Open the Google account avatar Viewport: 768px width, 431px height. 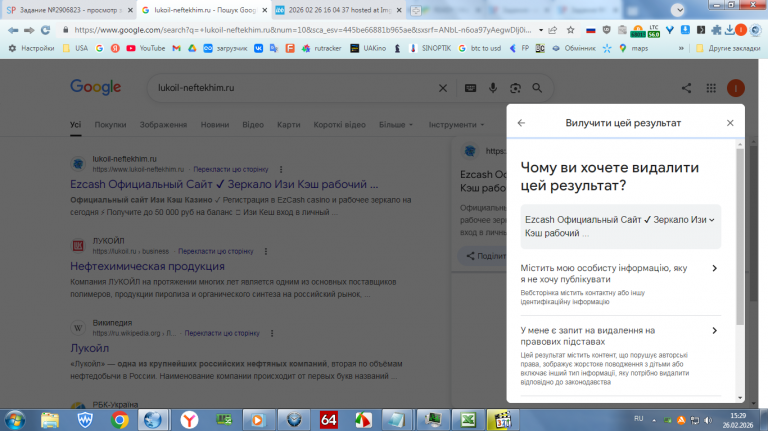pyautogui.click(x=735, y=88)
